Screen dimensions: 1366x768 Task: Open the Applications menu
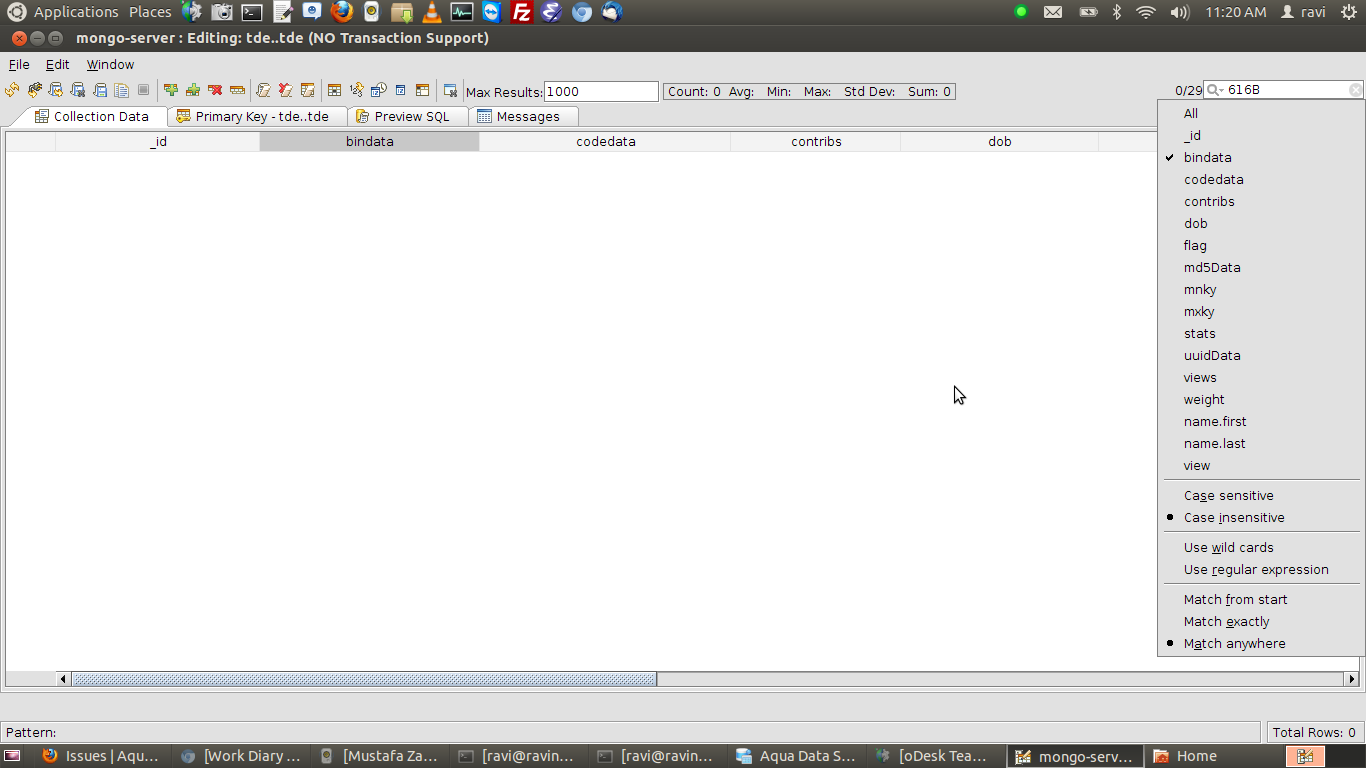(76, 12)
